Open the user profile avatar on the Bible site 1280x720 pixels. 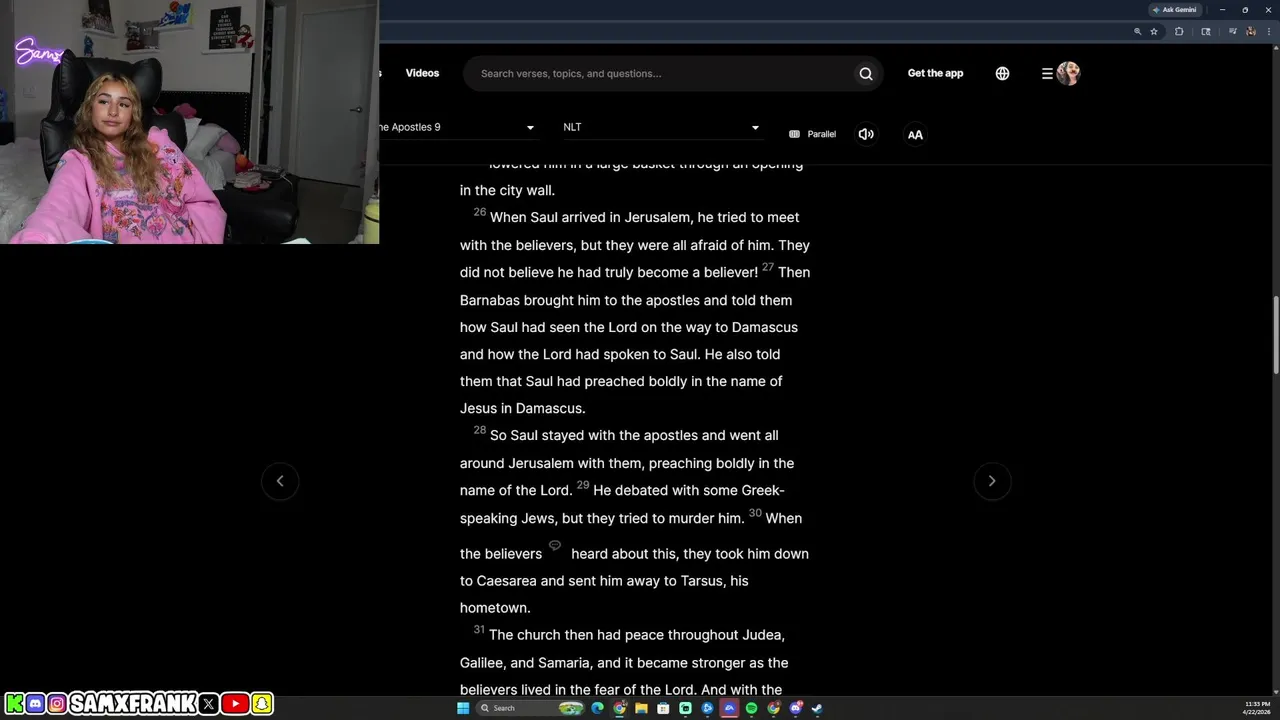pos(1068,73)
